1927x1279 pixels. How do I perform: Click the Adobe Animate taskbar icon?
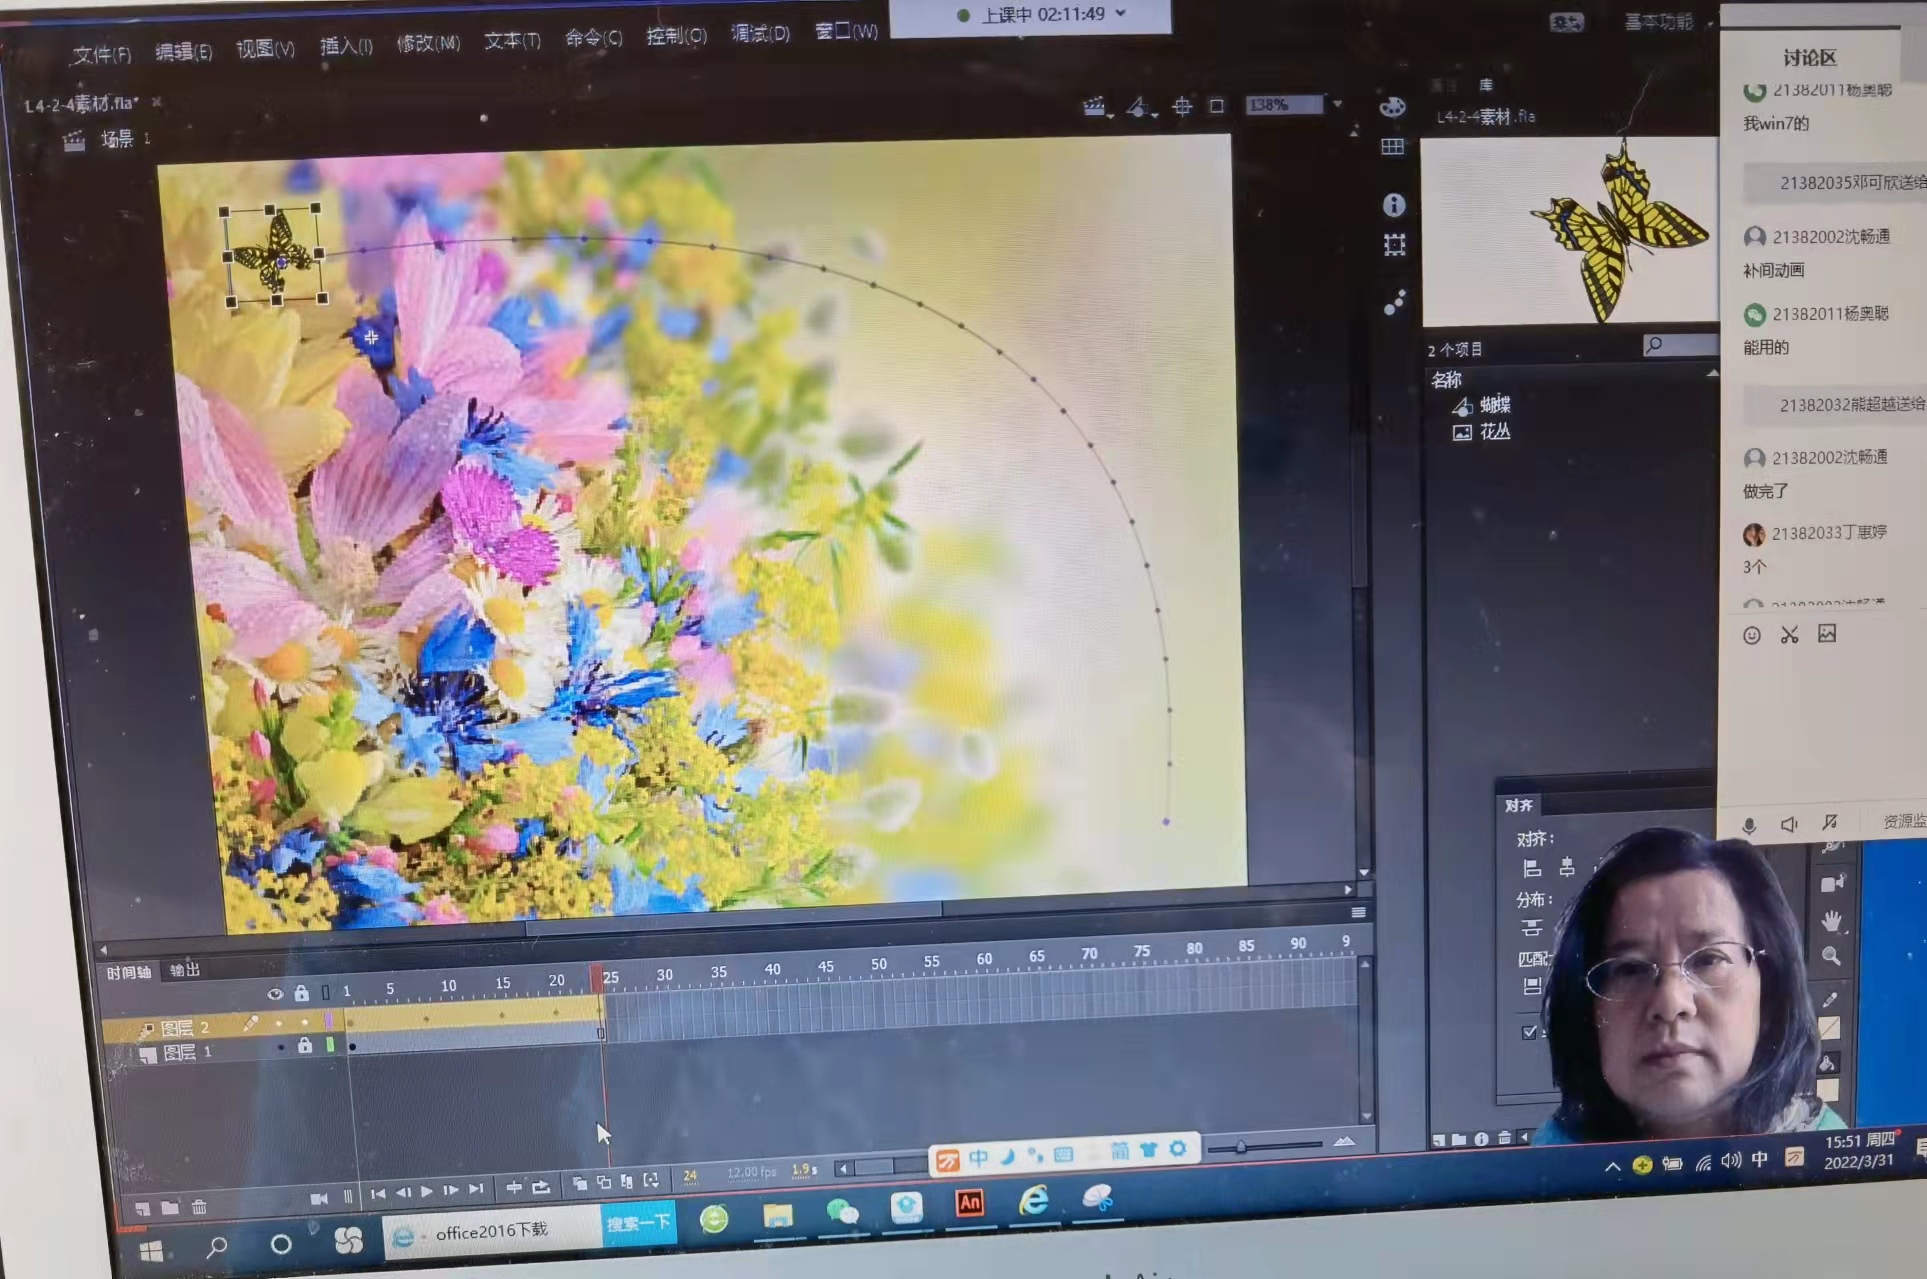pos(969,1203)
